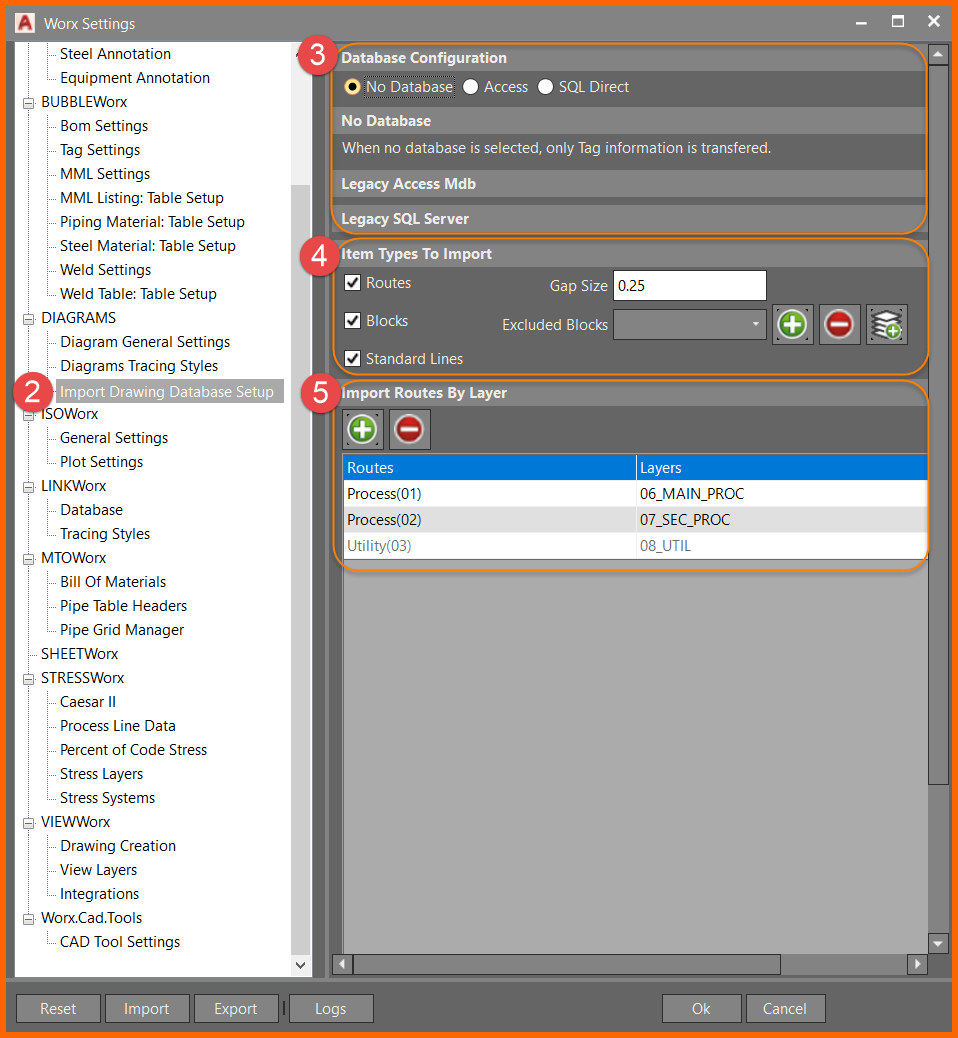This screenshot has width=958, height=1038.
Task: Select SHEETWorx in tree
Action: pos(79,653)
